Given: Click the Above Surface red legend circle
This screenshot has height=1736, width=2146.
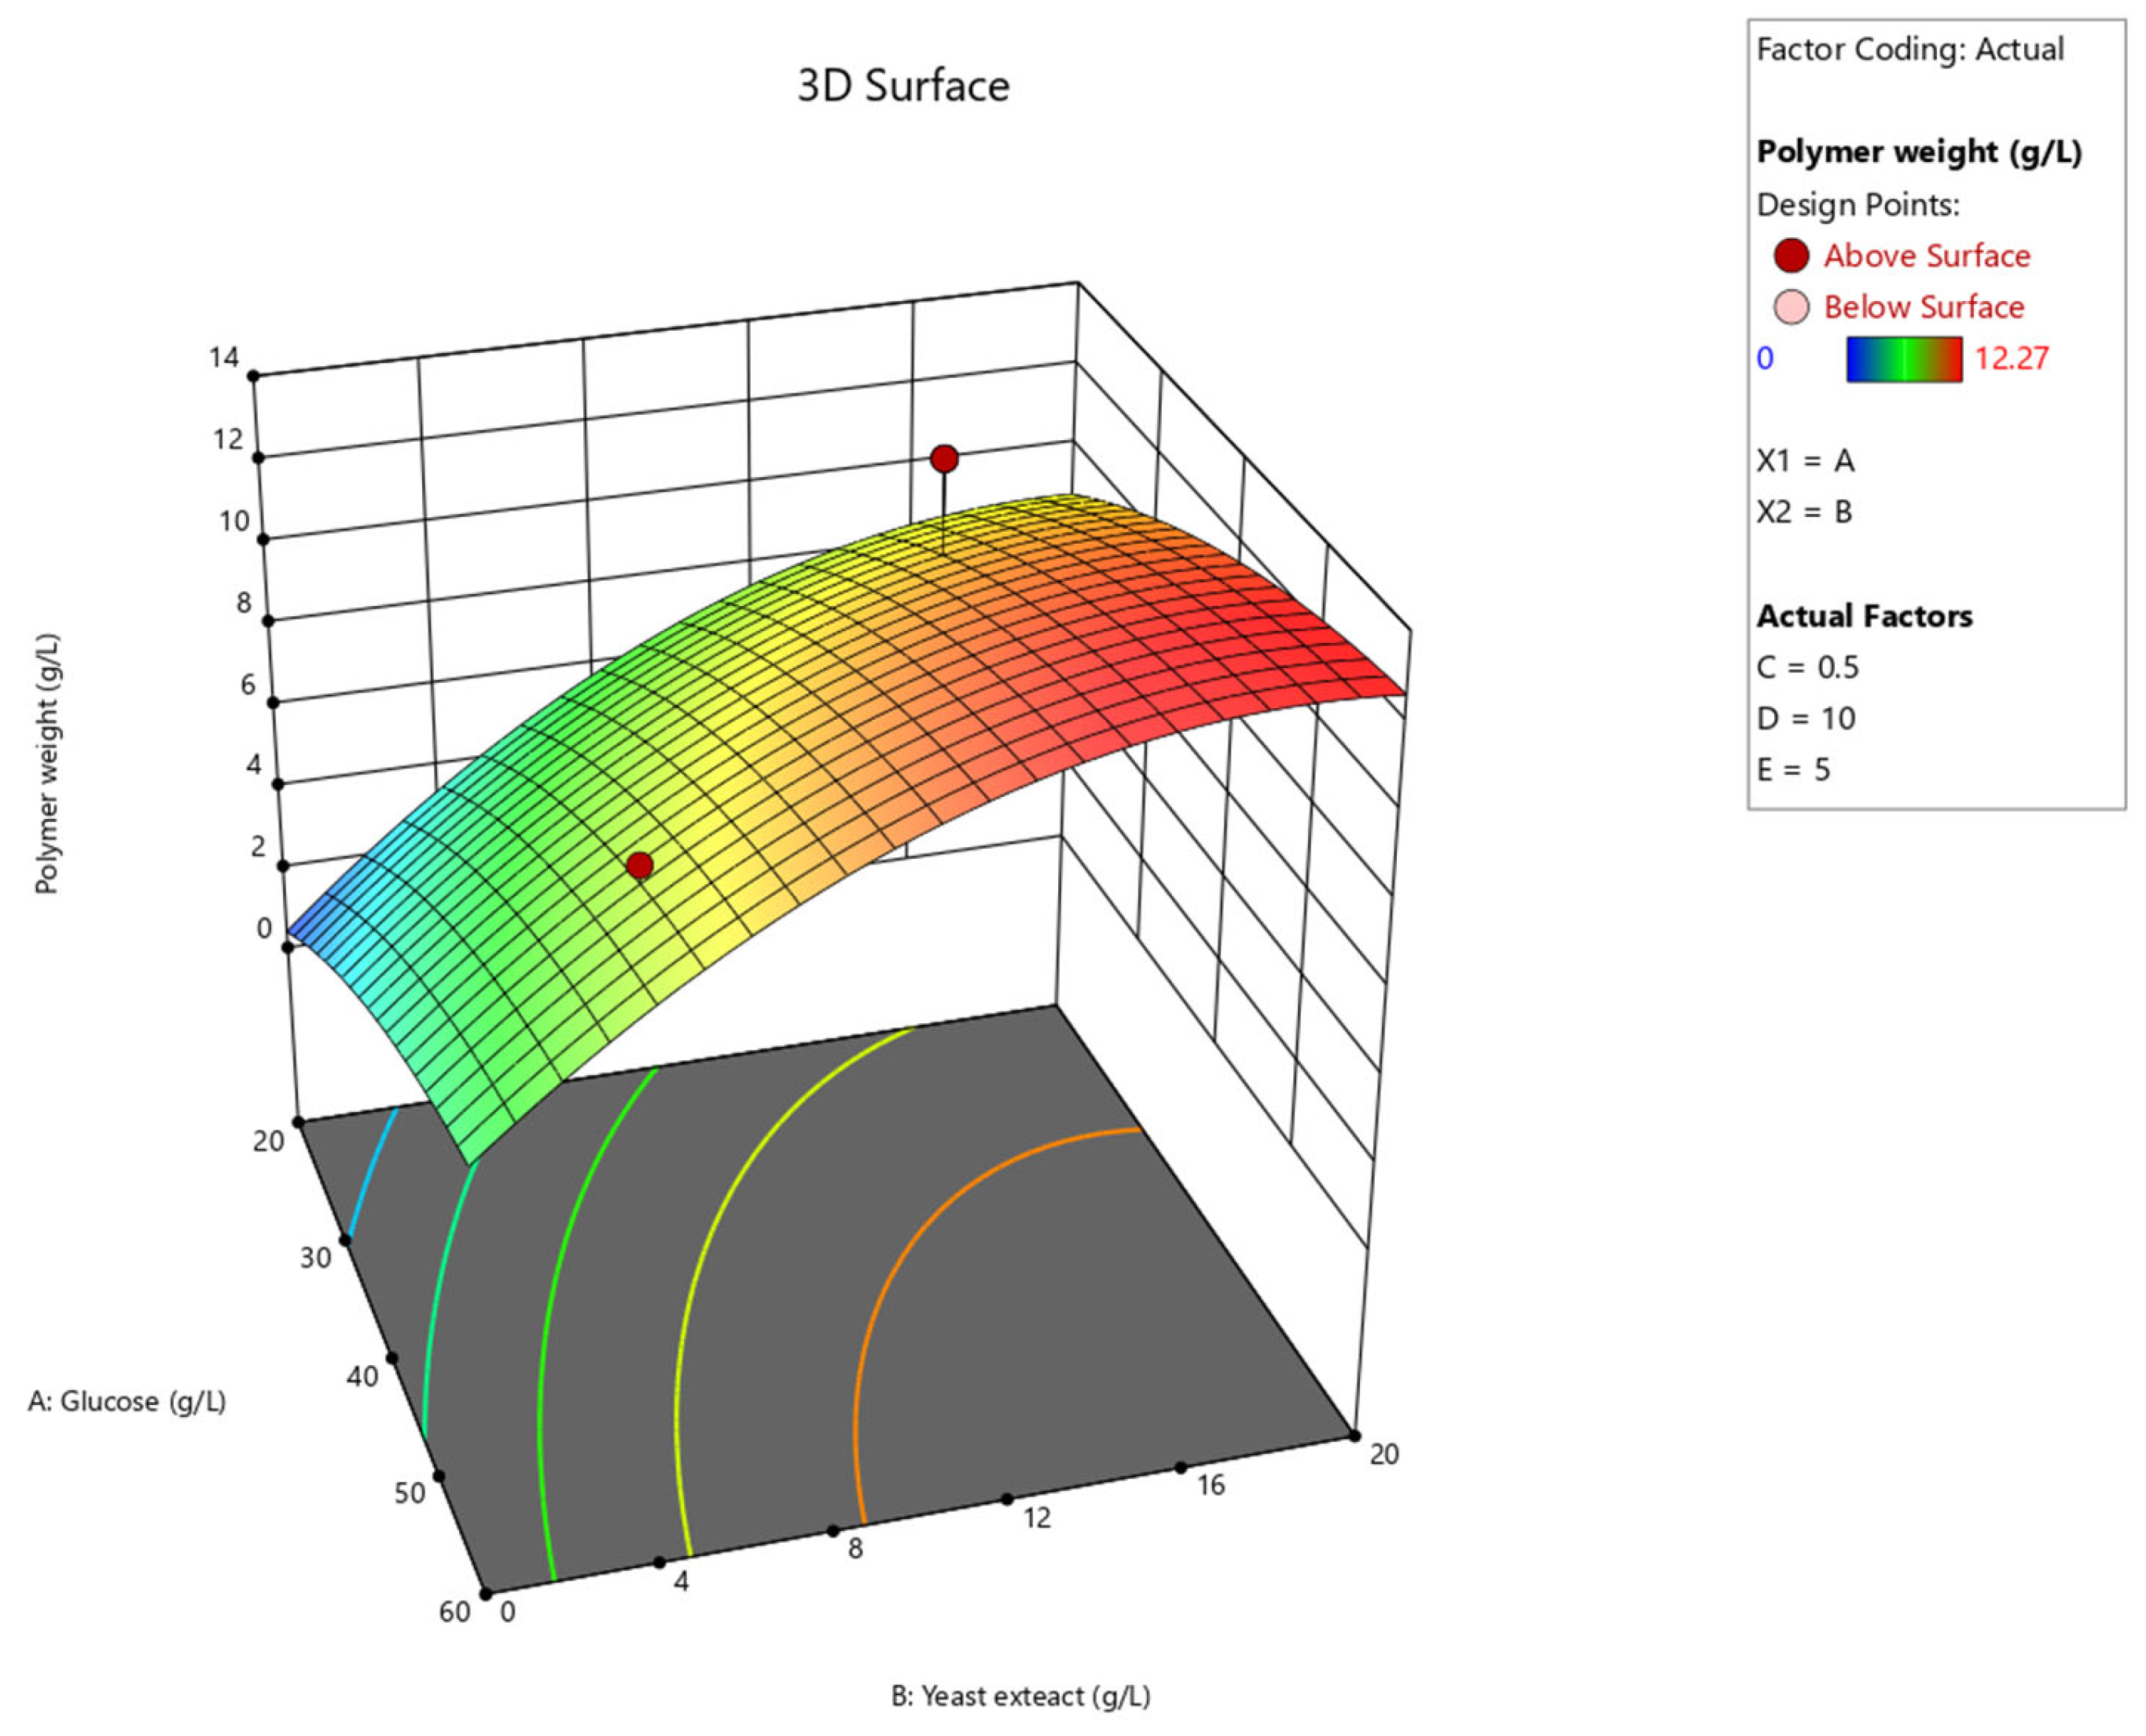Looking at the screenshot, I should tap(1790, 255).
